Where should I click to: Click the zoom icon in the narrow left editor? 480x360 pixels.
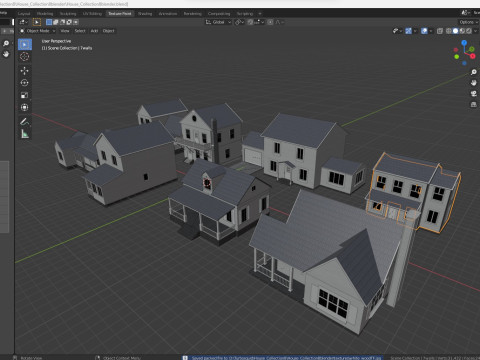6,43
